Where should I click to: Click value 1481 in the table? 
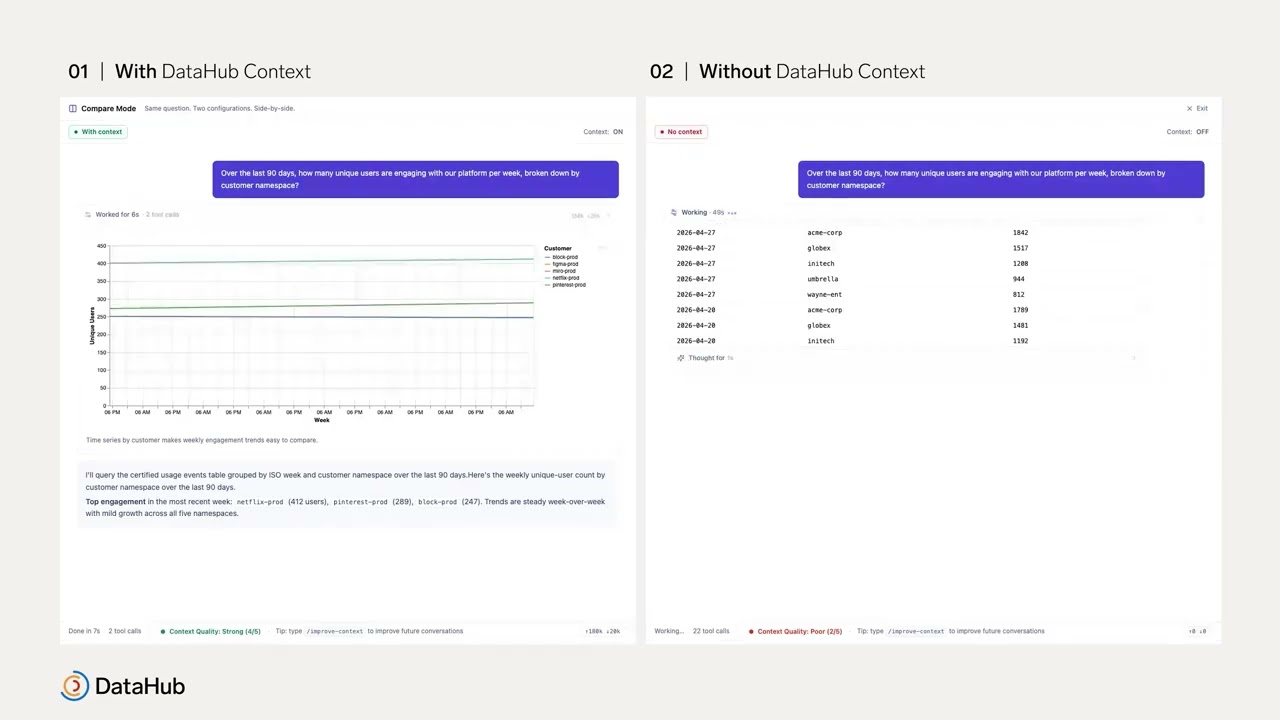1020,326
